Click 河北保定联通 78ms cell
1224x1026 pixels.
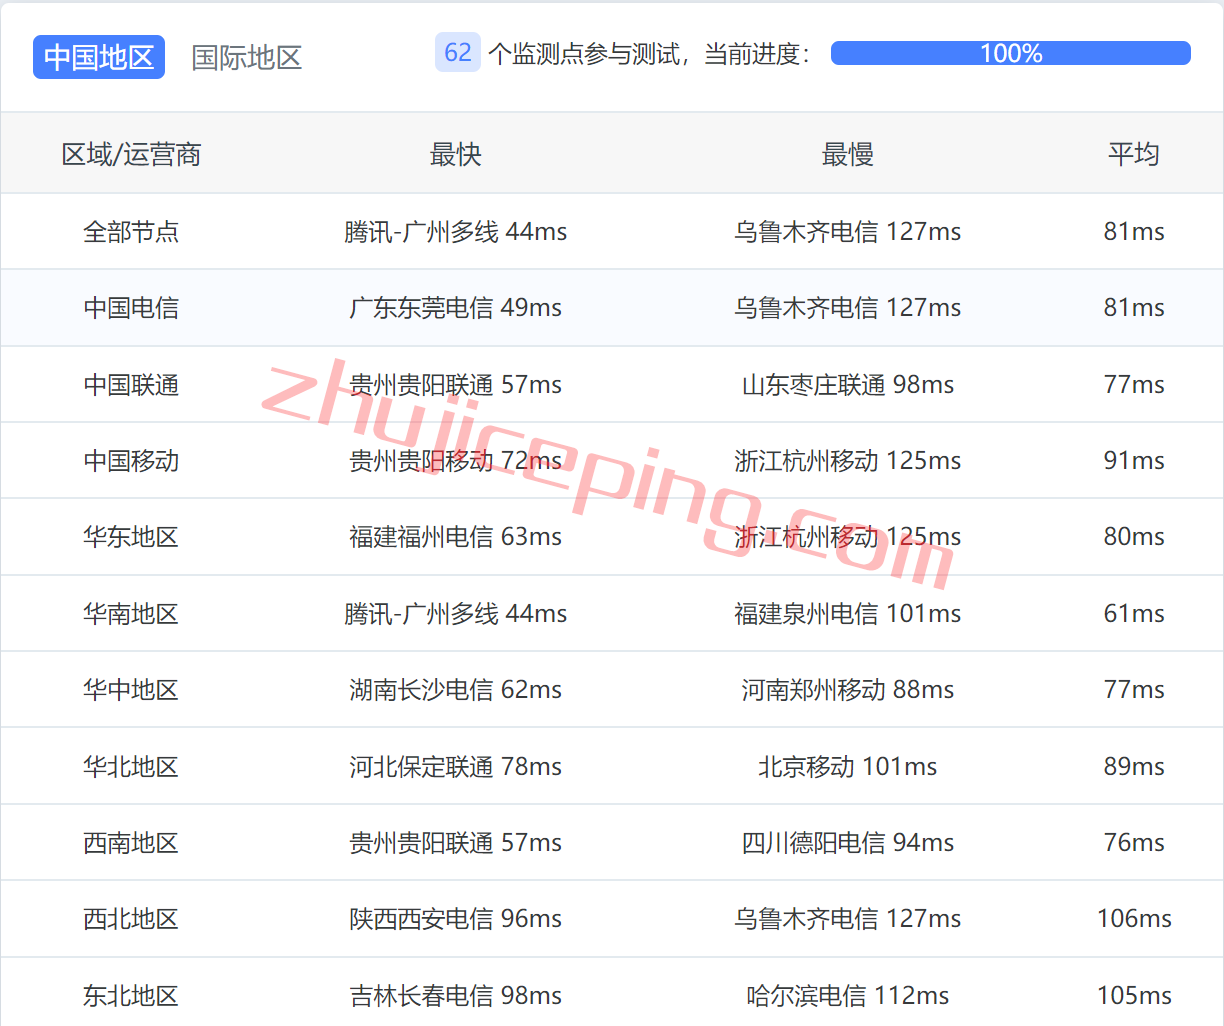pyautogui.click(x=456, y=767)
